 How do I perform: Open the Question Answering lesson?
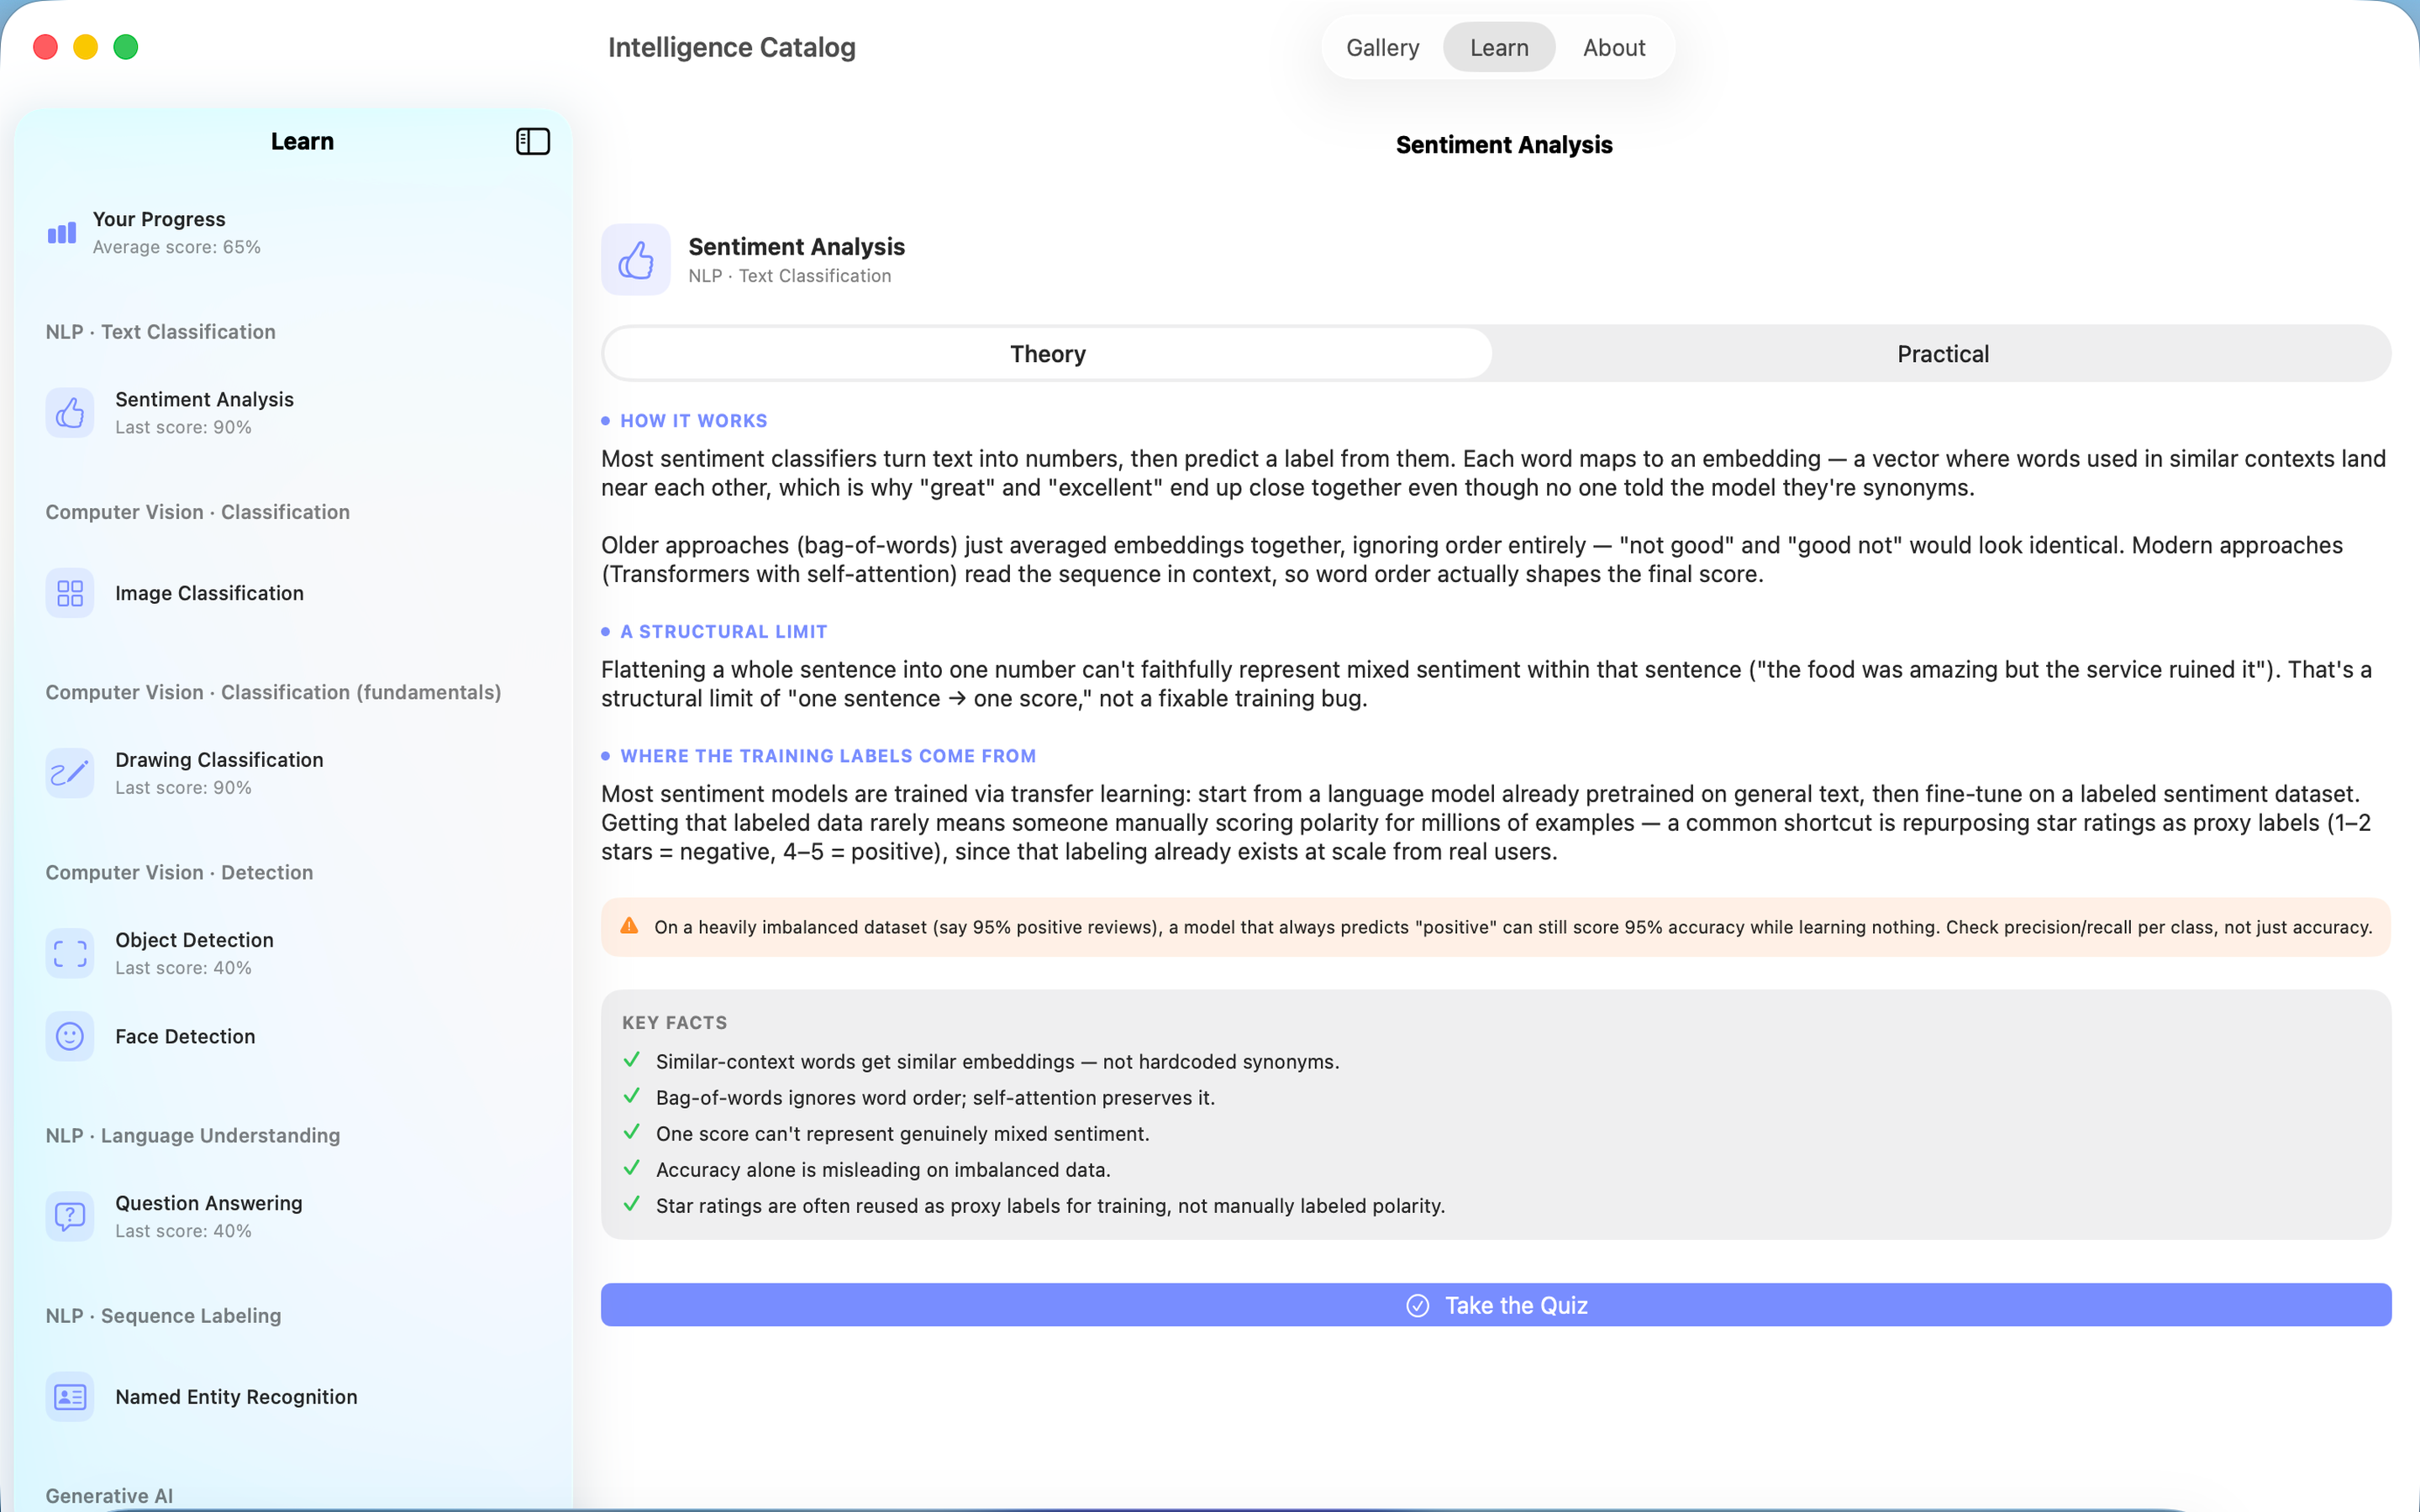click(x=292, y=1216)
